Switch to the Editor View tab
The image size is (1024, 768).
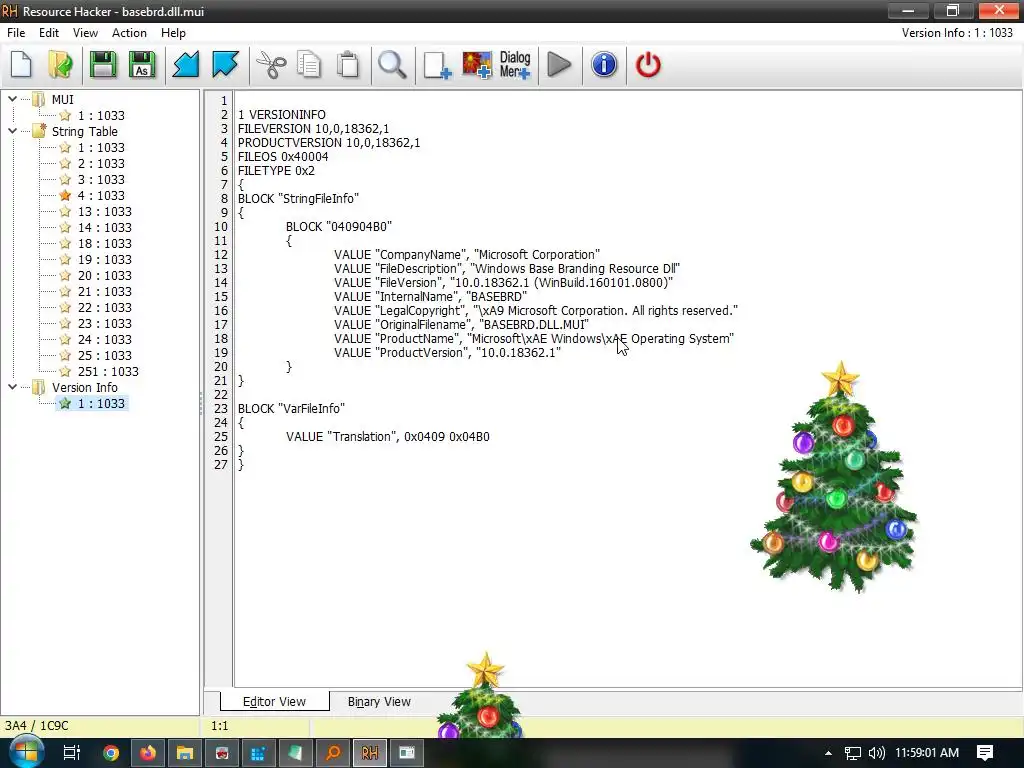tap(274, 701)
